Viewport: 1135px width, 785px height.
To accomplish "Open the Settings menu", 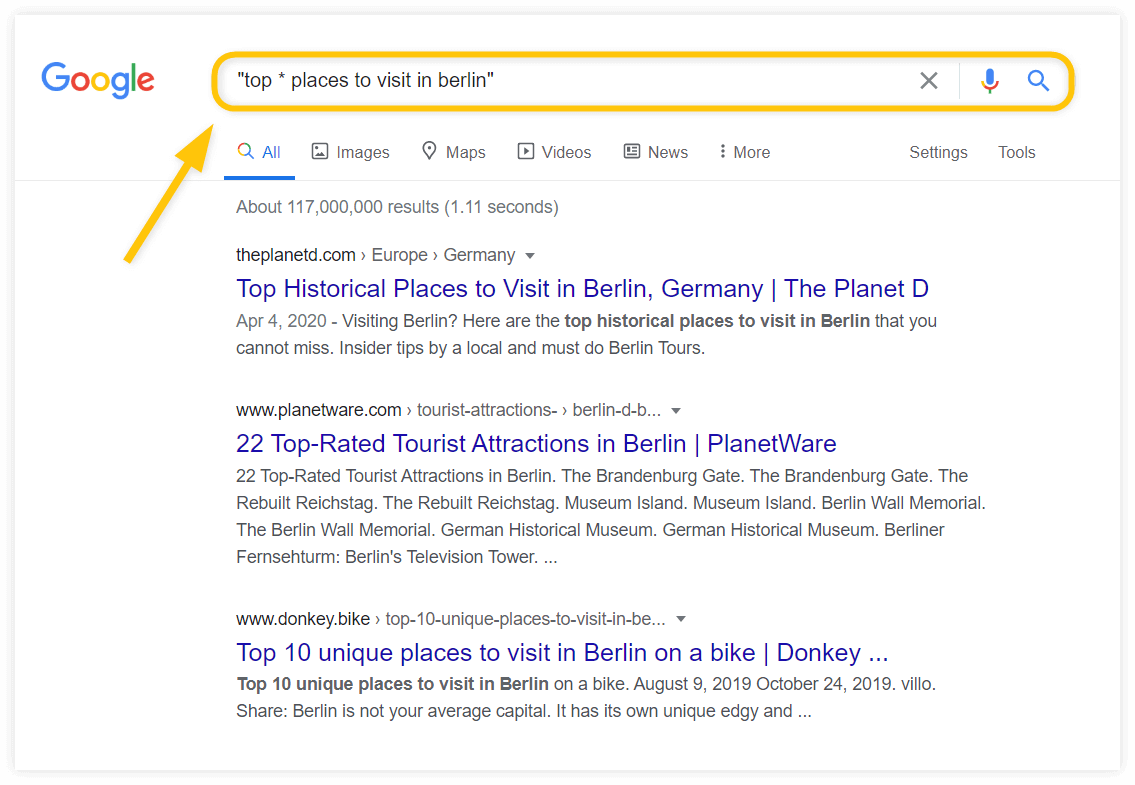I will point(938,152).
